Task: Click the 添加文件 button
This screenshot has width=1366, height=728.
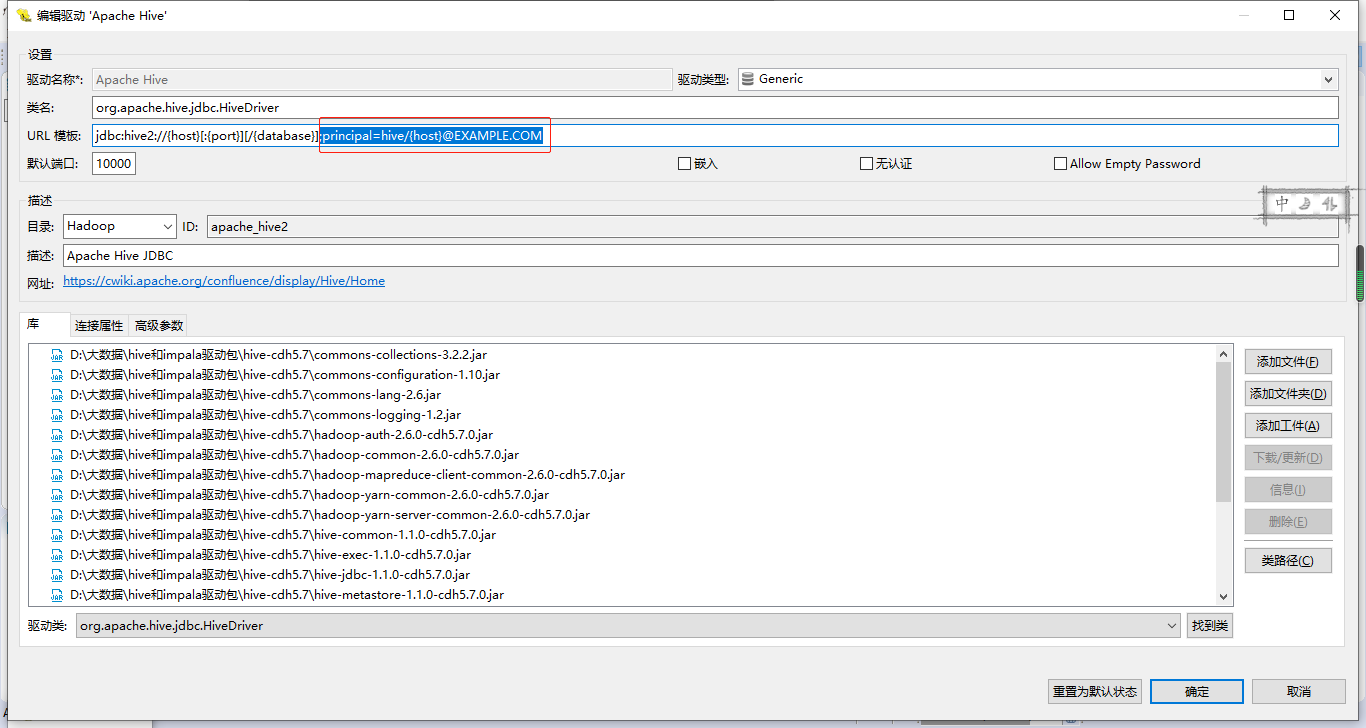Action: (1288, 362)
